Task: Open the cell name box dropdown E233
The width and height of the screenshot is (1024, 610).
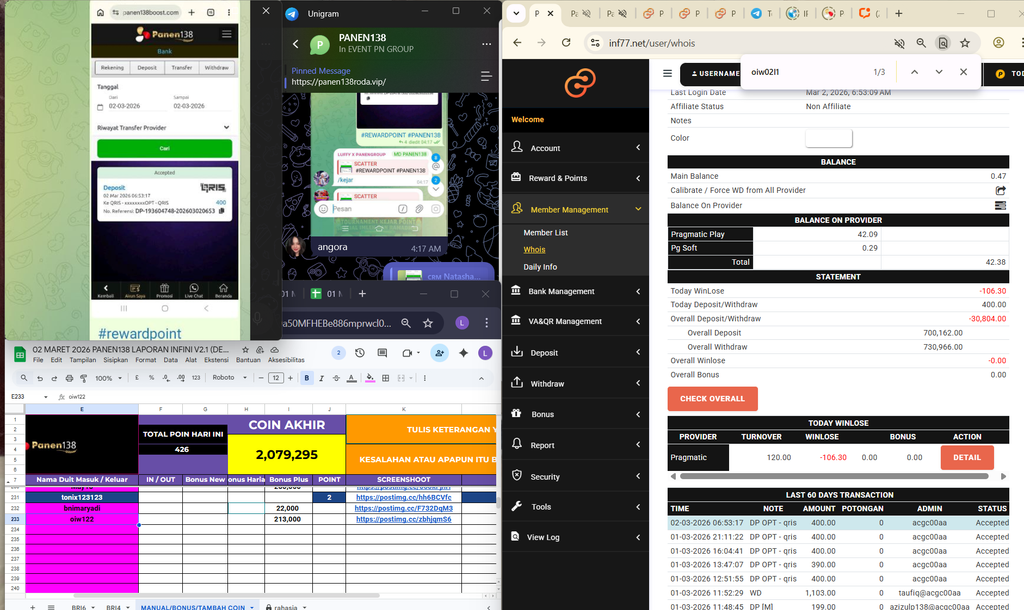Action: pyautogui.click(x=46, y=396)
